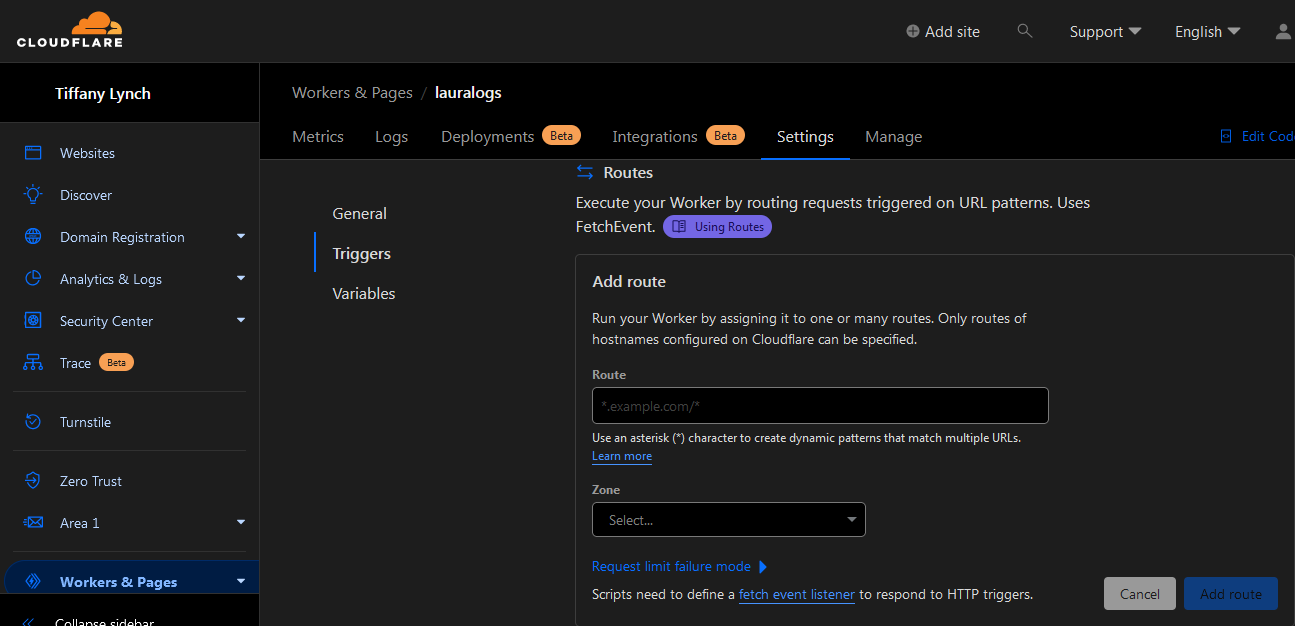
Task: Expand the Analytics & Logs menu
Action: click(x=240, y=279)
